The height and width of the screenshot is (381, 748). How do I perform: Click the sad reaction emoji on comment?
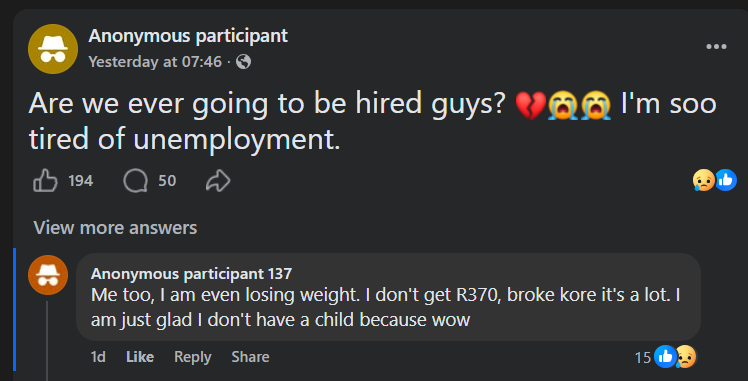click(686, 357)
